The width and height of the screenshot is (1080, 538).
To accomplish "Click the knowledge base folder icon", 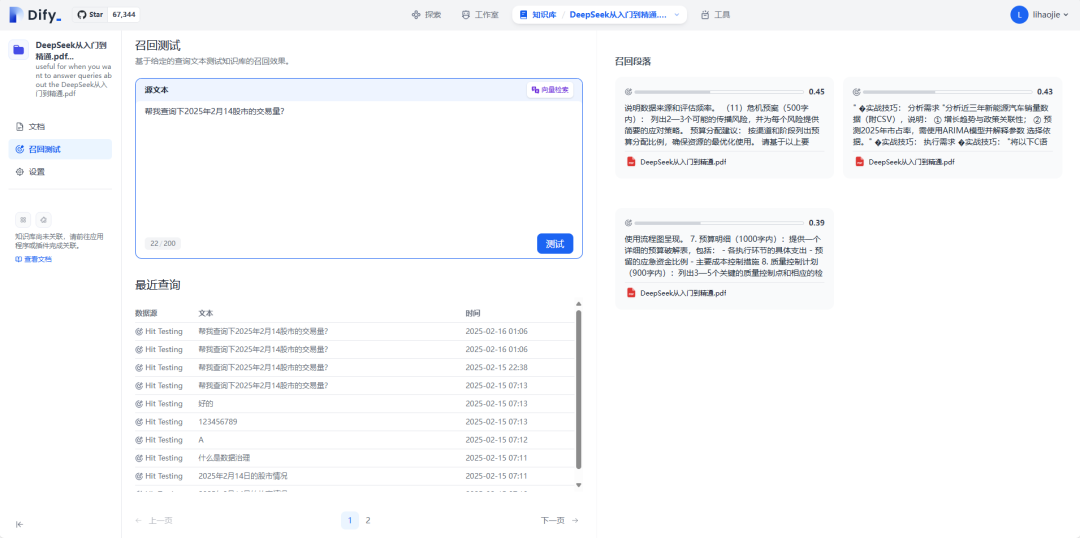I will [x=19, y=50].
